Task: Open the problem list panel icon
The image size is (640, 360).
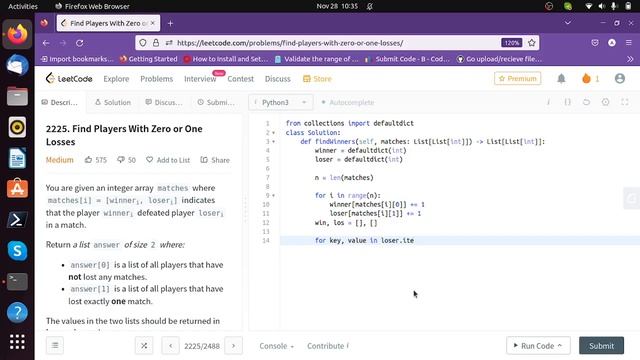Action: point(55,346)
